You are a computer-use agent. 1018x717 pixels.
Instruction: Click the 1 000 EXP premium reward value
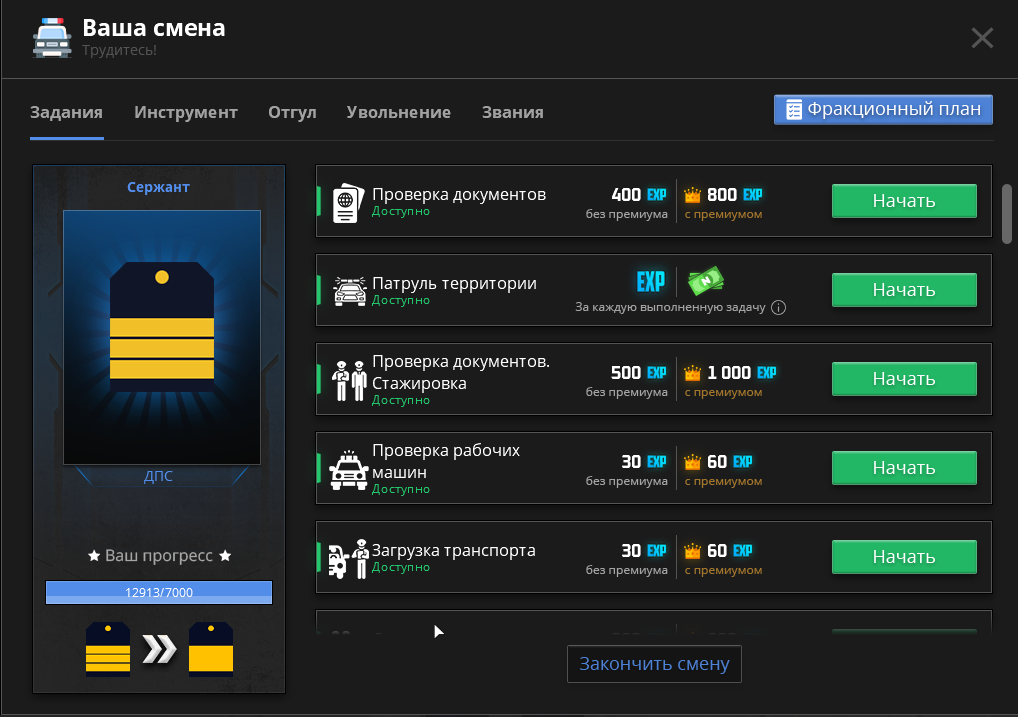point(741,373)
